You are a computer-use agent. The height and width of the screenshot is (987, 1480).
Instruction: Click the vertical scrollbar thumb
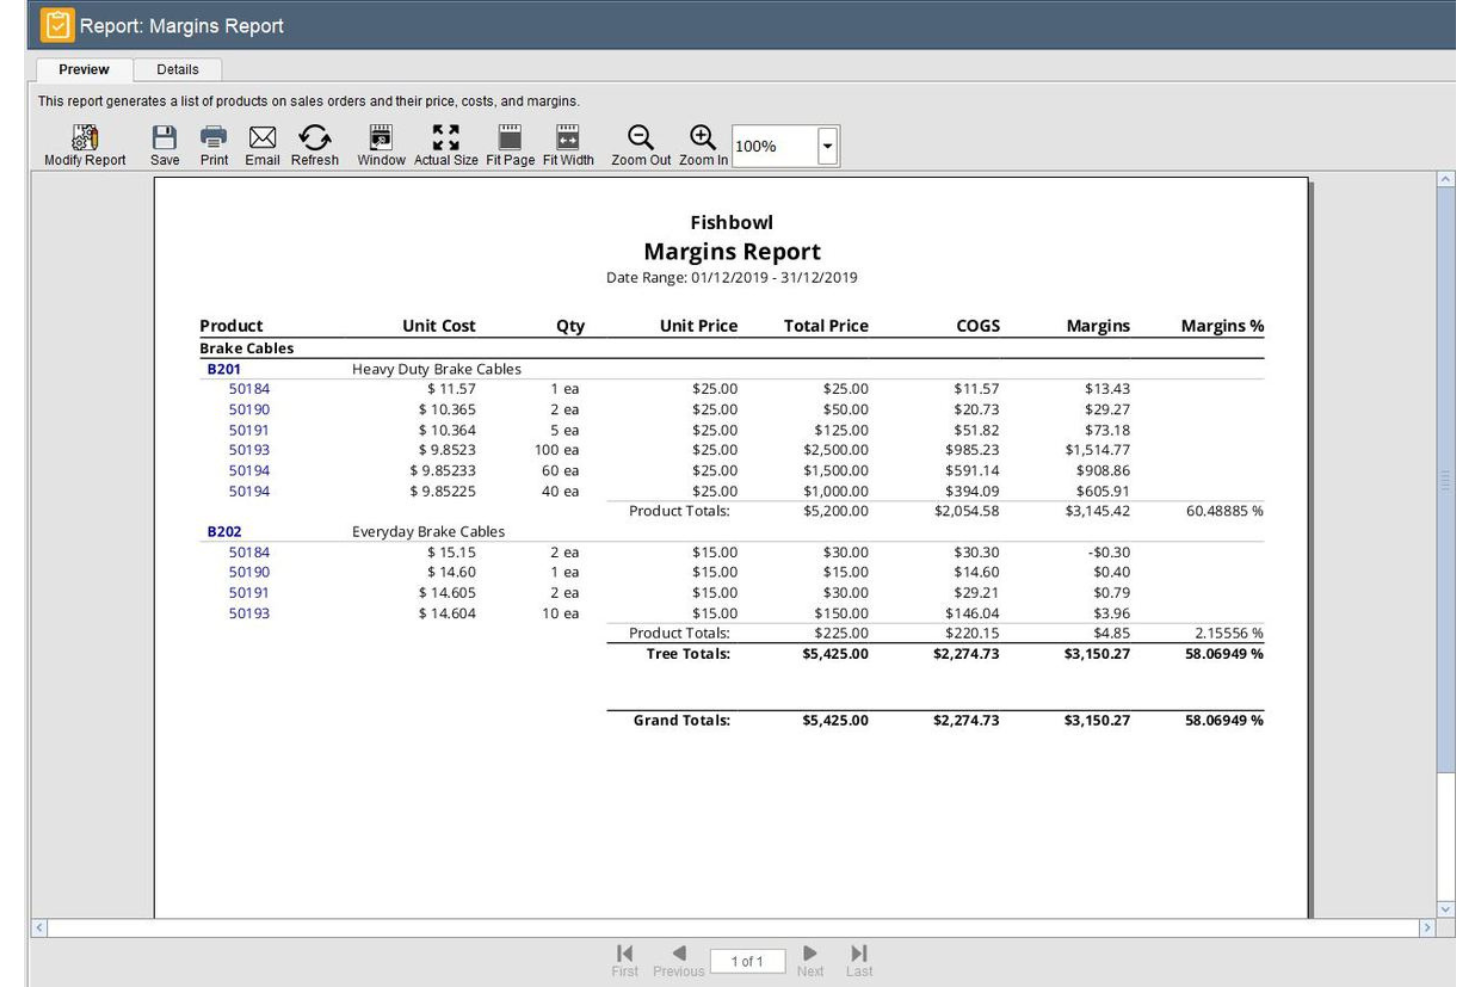point(1446,480)
